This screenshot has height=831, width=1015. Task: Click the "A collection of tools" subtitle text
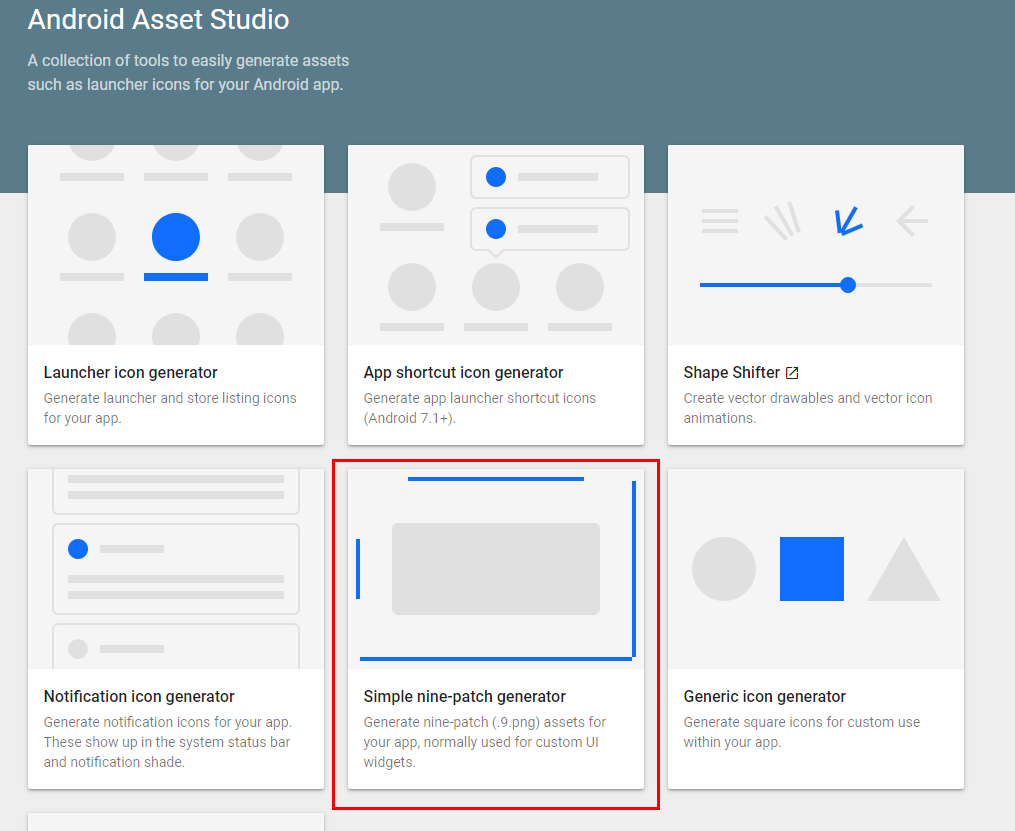coord(188,72)
